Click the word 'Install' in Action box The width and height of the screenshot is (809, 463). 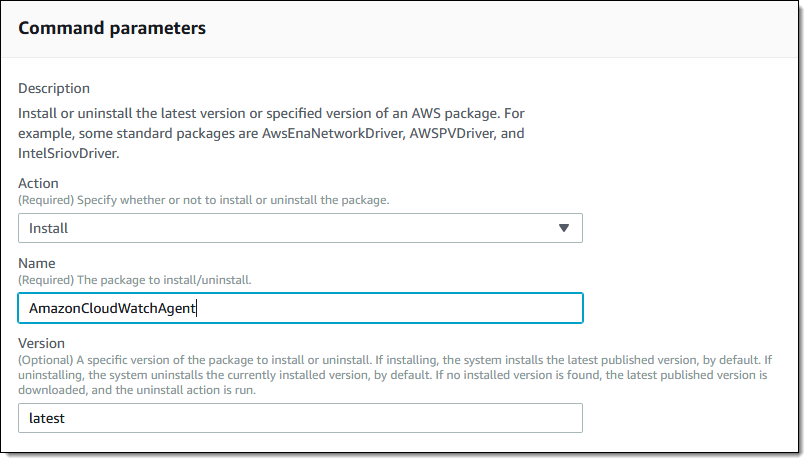pos(48,228)
